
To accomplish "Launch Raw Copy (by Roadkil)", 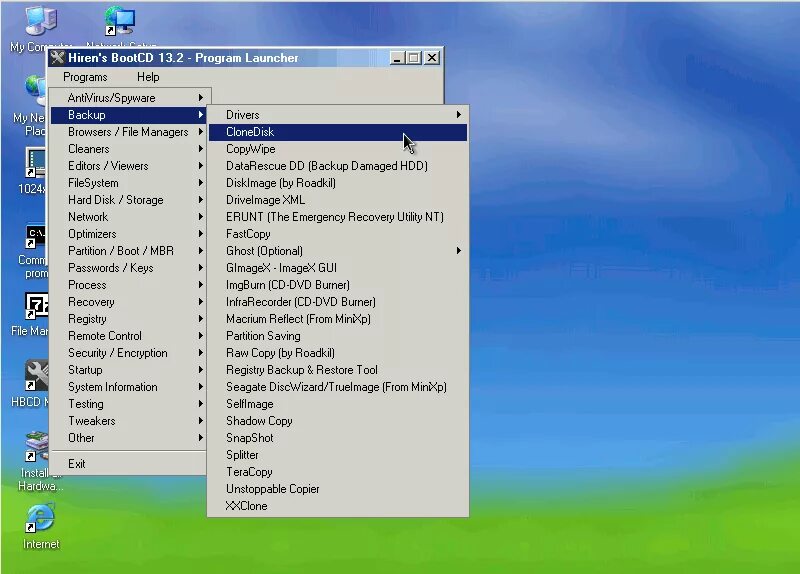I will tap(338, 353).
